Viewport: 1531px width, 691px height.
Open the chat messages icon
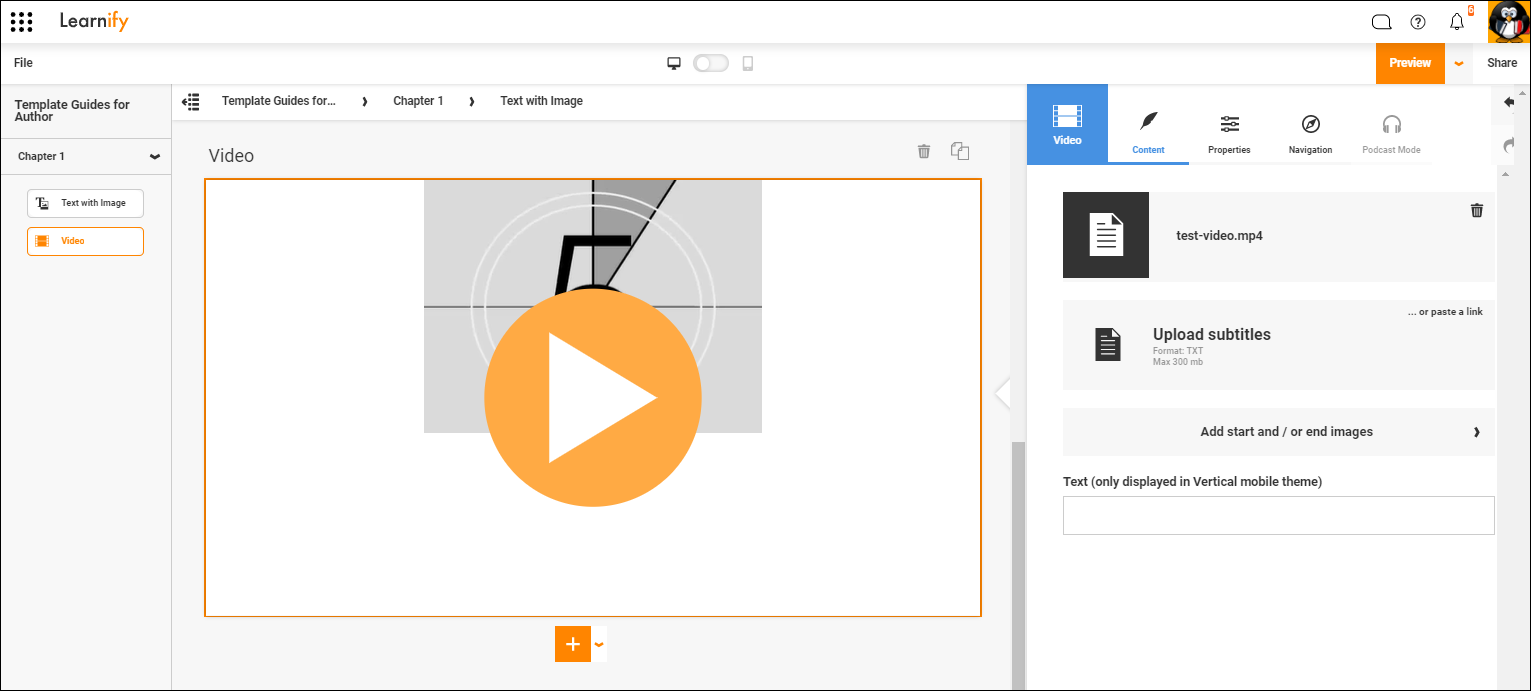pyautogui.click(x=1381, y=22)
